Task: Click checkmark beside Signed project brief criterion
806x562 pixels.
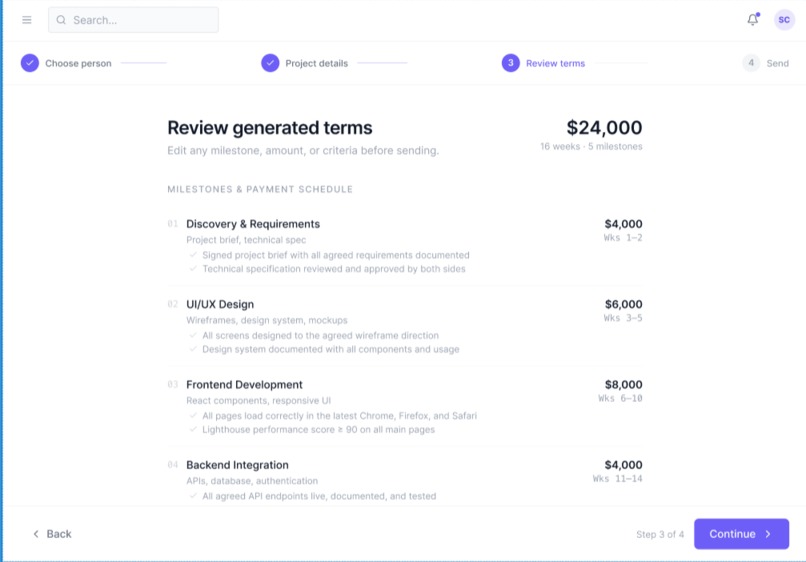Action: (x=193, y=255)
